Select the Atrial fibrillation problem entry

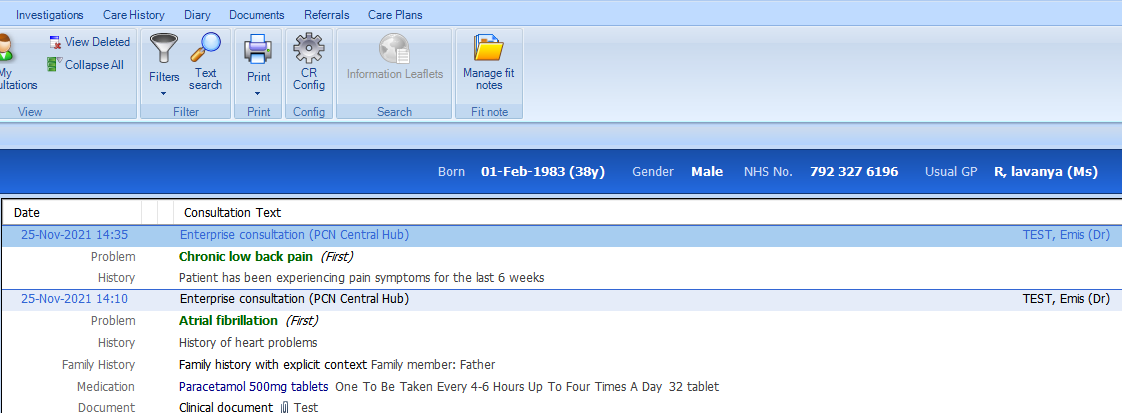pyautogui.click(x=228, y=321)
